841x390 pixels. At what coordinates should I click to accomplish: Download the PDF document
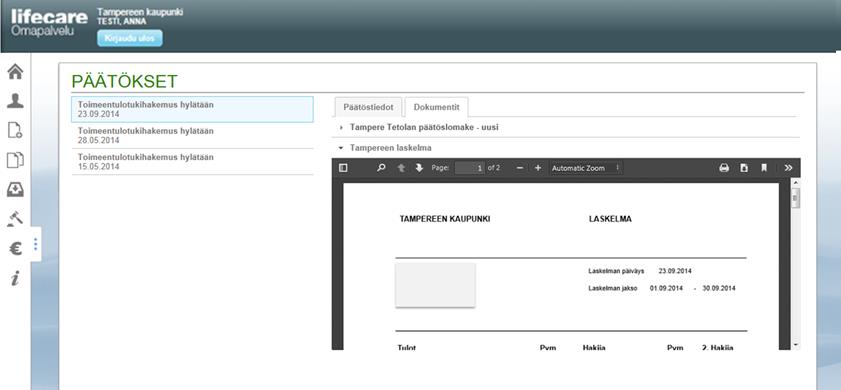744,168
